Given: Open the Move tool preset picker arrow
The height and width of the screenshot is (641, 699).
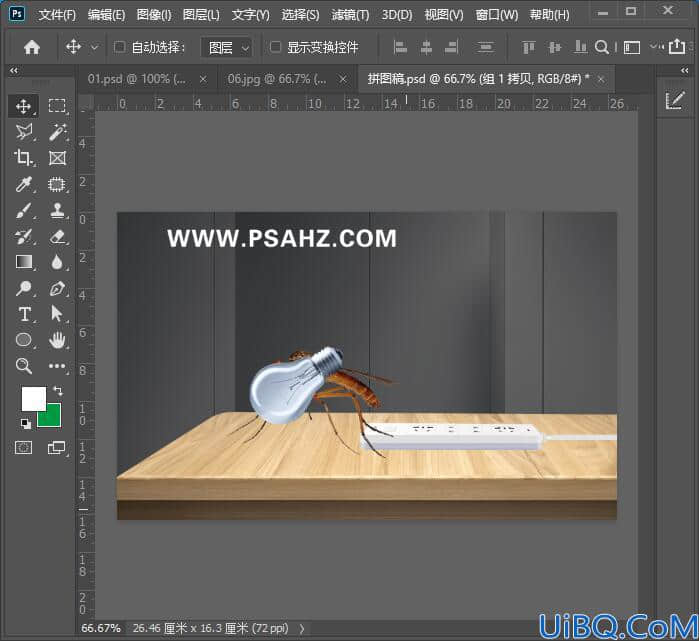Looking at the screenshot, I should click(x=95, y=47).
